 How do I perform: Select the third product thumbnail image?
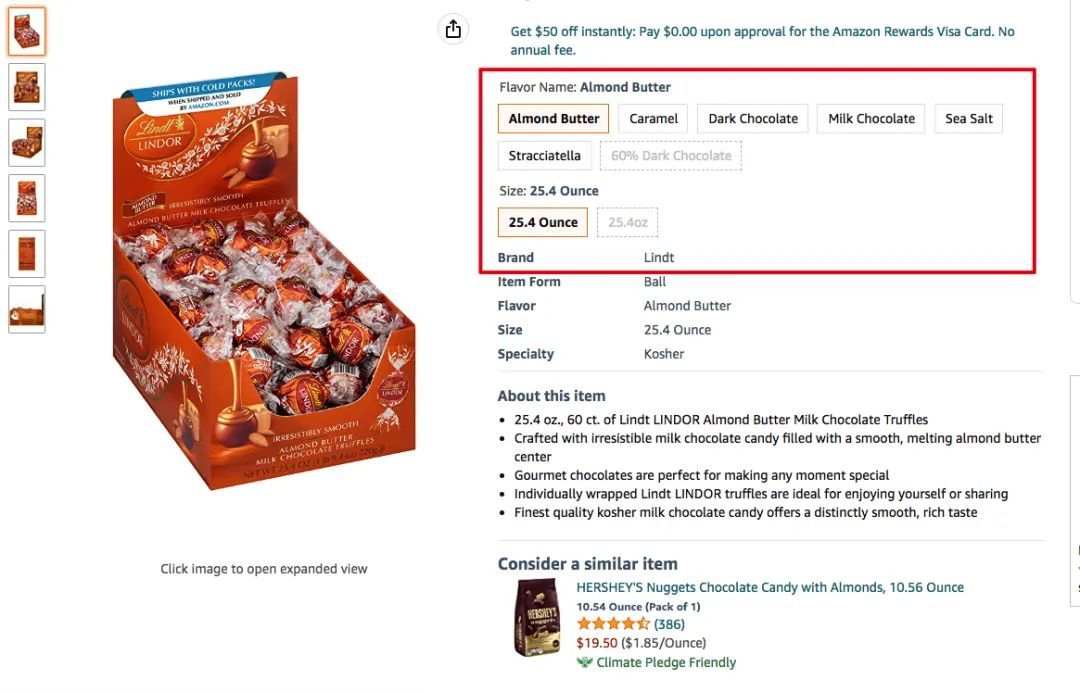point(27,142)
